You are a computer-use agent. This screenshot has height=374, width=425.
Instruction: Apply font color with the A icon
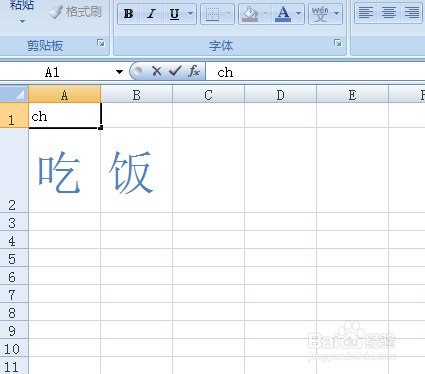point(283,14)
